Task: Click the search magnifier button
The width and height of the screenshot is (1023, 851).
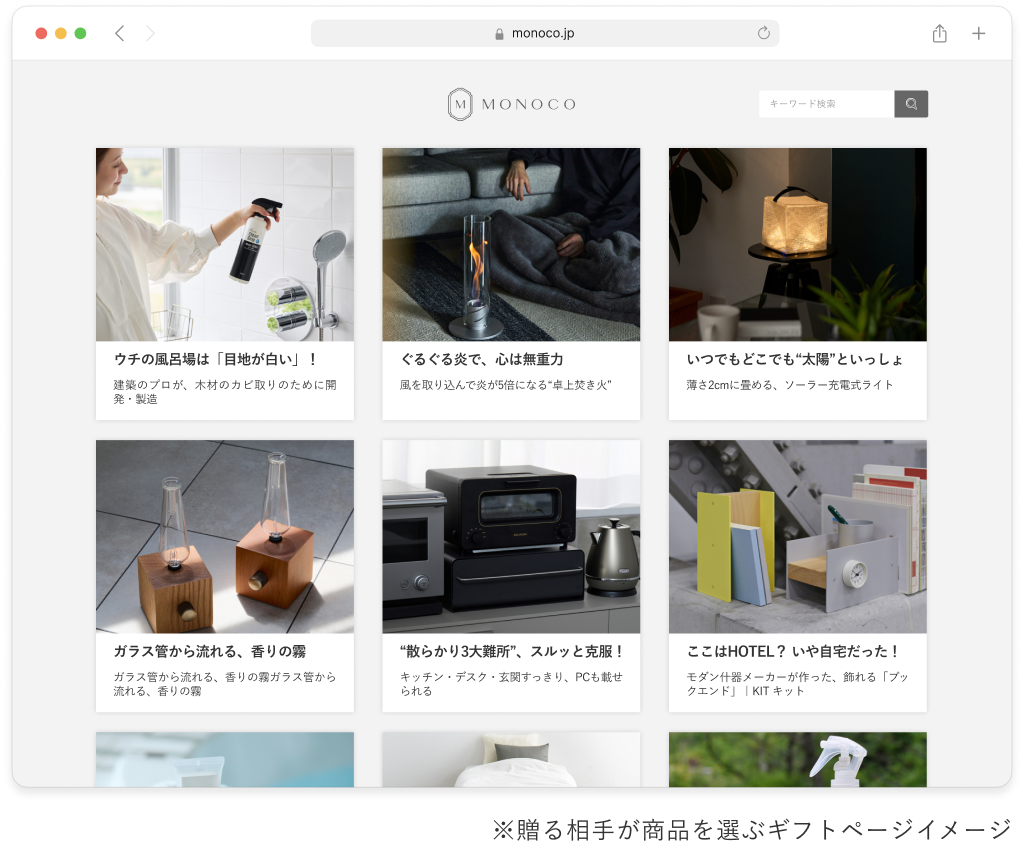Action: click(911, 104)
